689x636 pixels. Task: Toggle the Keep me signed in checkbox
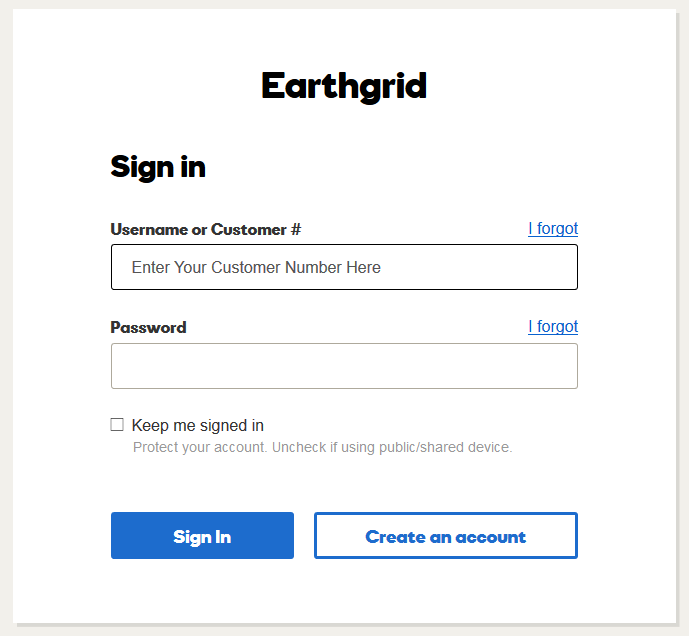click(117, 425)
